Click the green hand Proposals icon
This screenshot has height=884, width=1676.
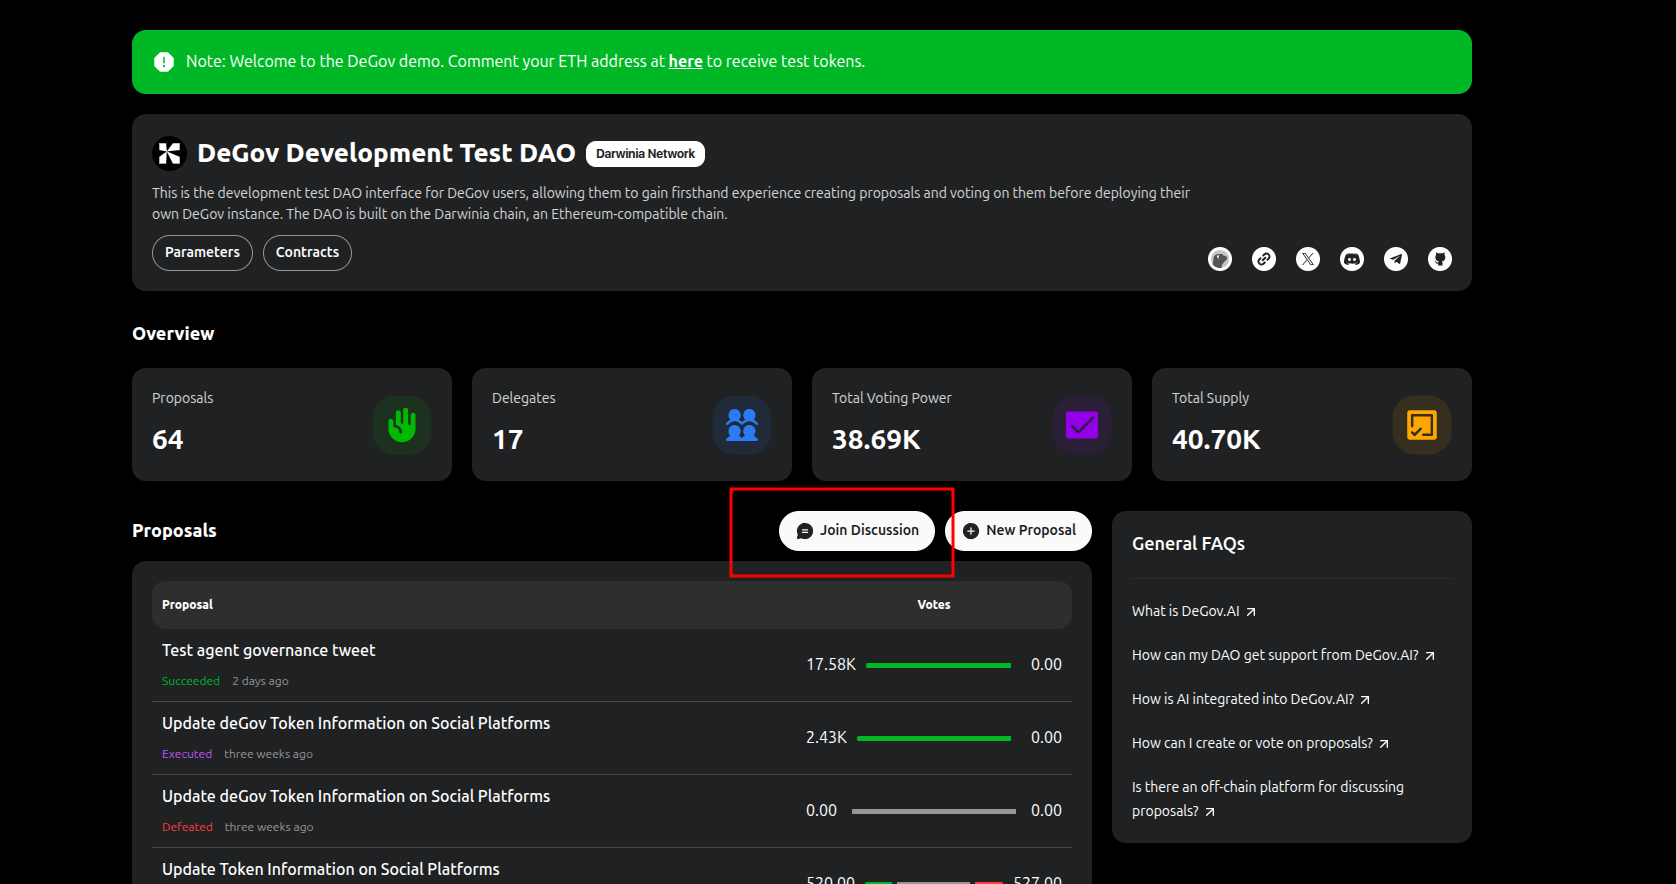click(402, 425)
